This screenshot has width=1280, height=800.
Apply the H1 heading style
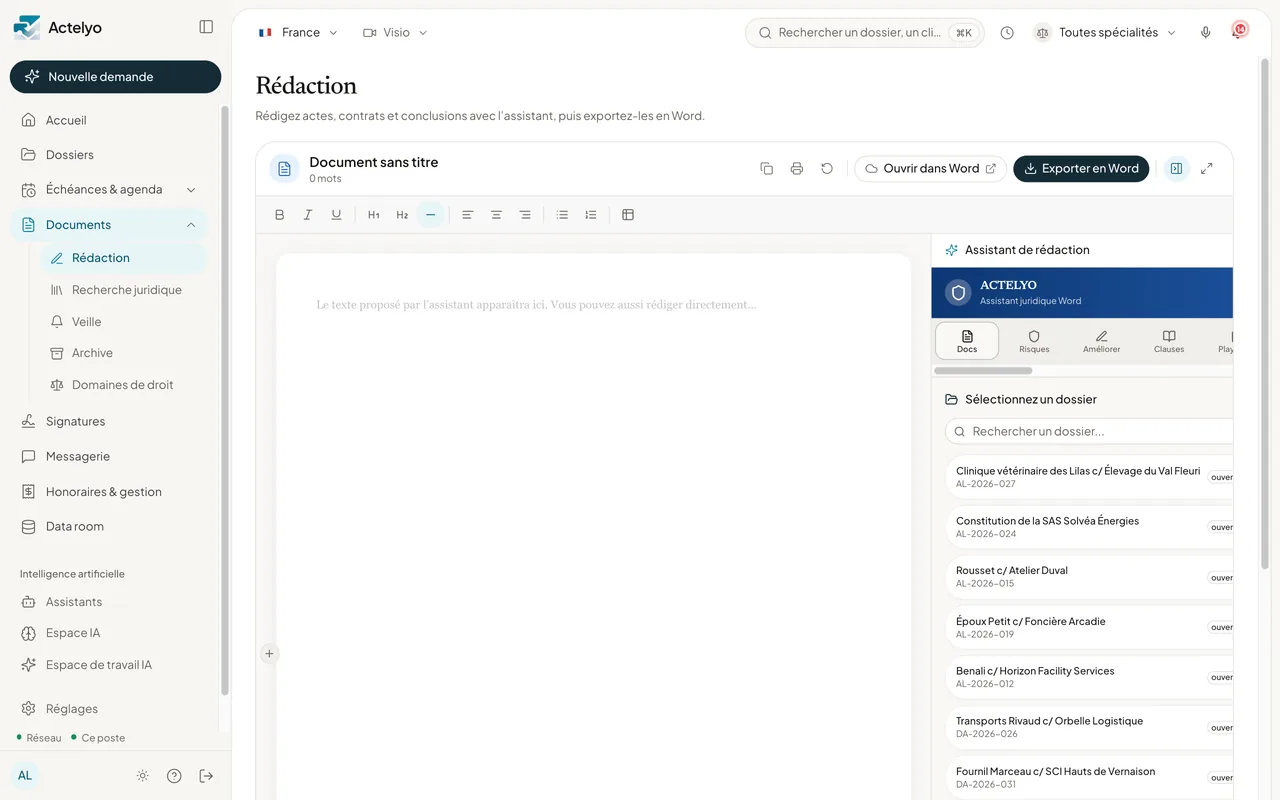click(374, 215)
